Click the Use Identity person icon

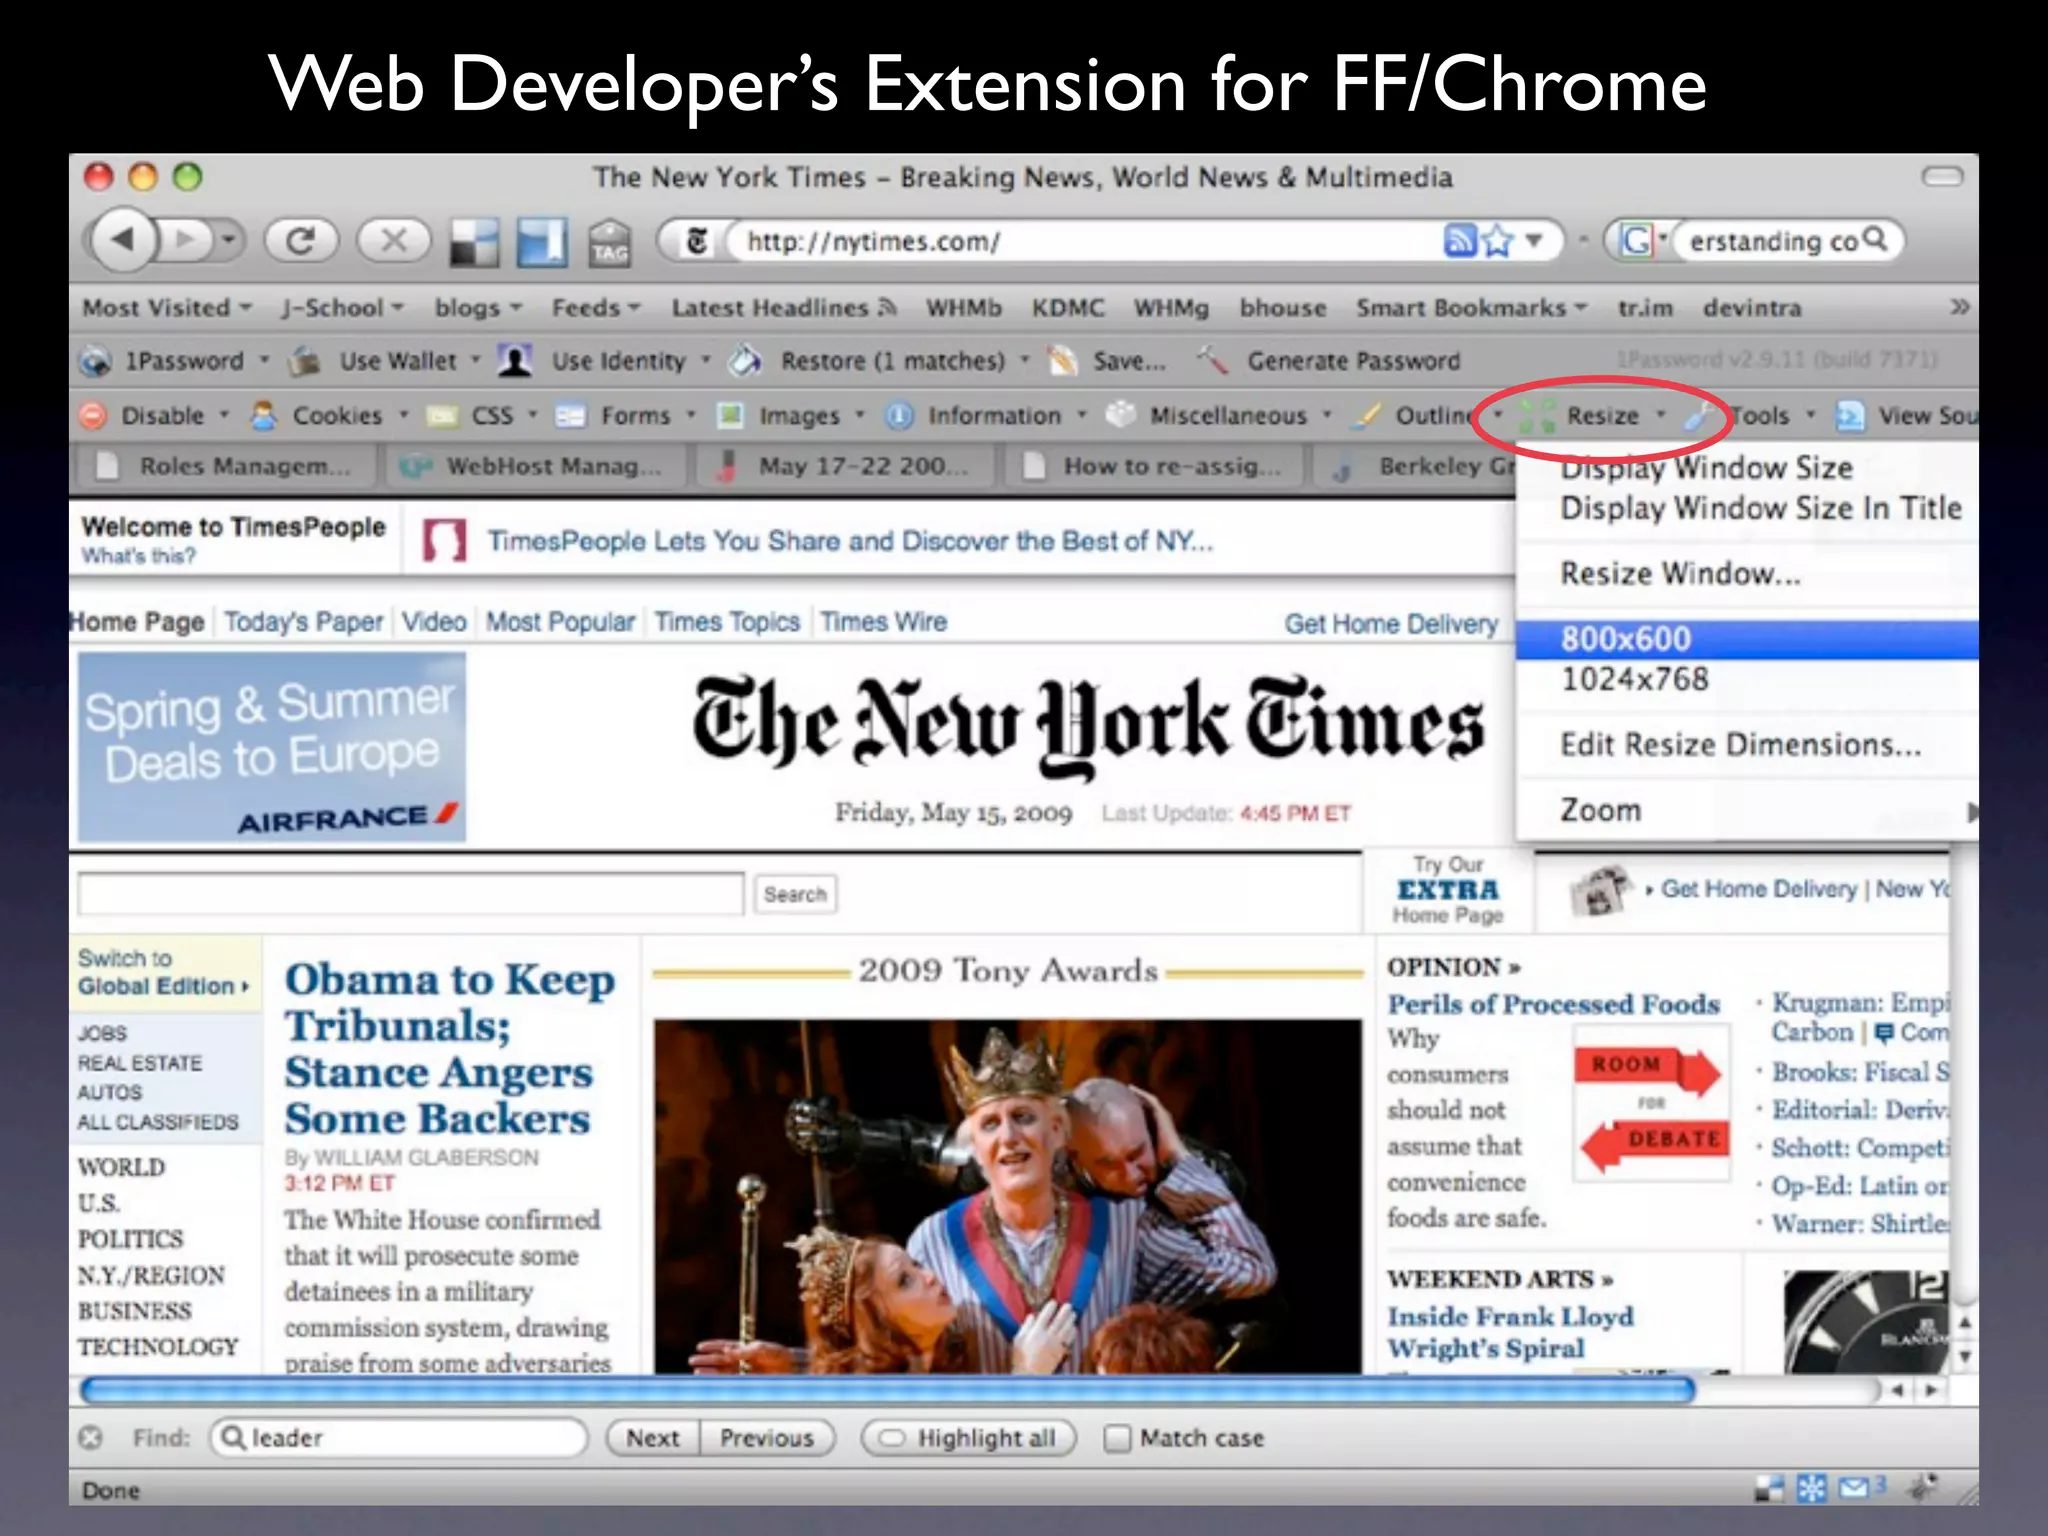pos(515,361)
